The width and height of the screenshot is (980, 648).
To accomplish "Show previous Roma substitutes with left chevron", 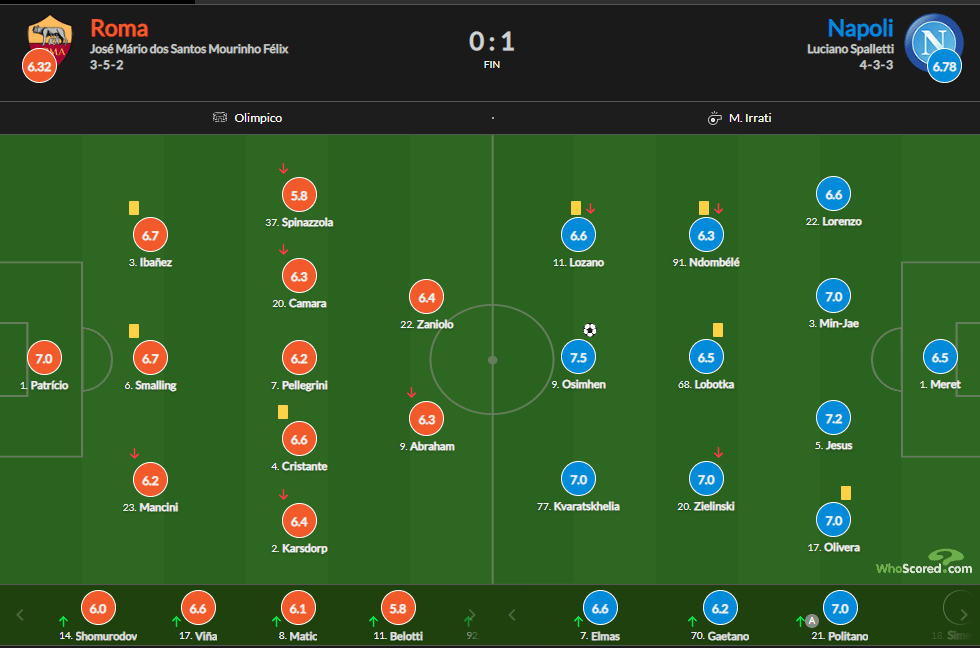I will [x=20, y=615].
